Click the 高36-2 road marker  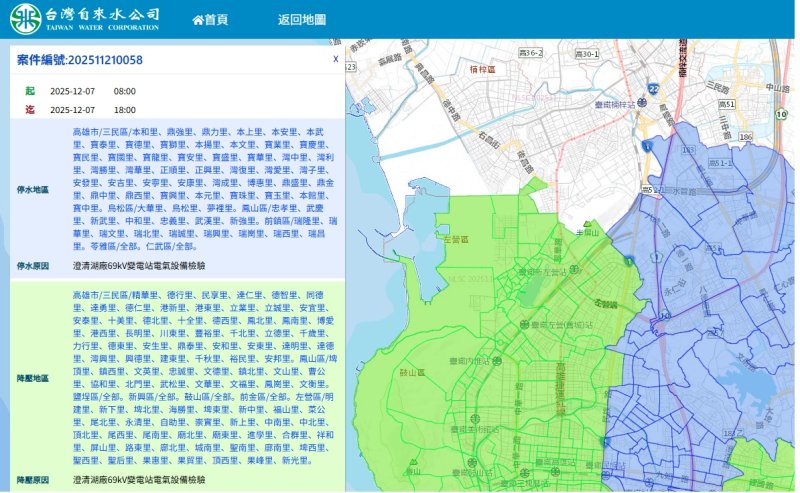[x=531, y=53]
